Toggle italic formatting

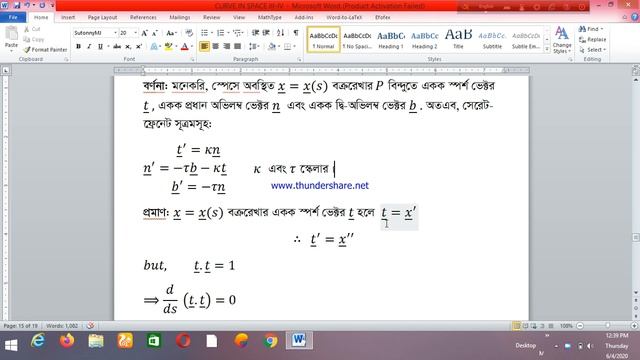point(89,47)
